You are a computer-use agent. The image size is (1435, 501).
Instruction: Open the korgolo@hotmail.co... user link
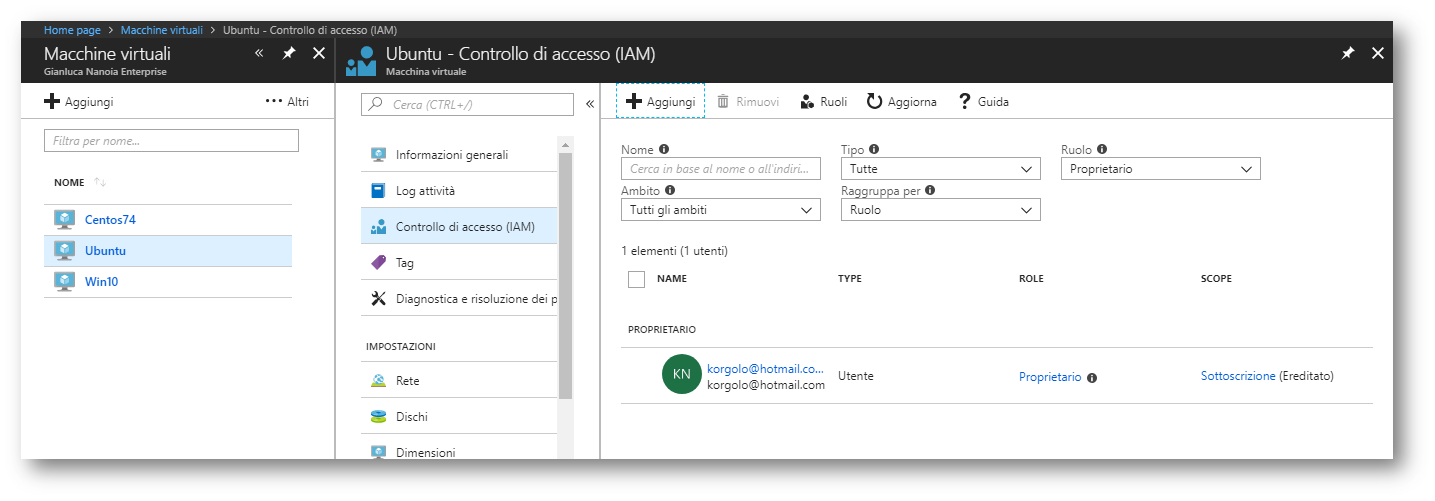pyautogui.click(x=765, y=369)
